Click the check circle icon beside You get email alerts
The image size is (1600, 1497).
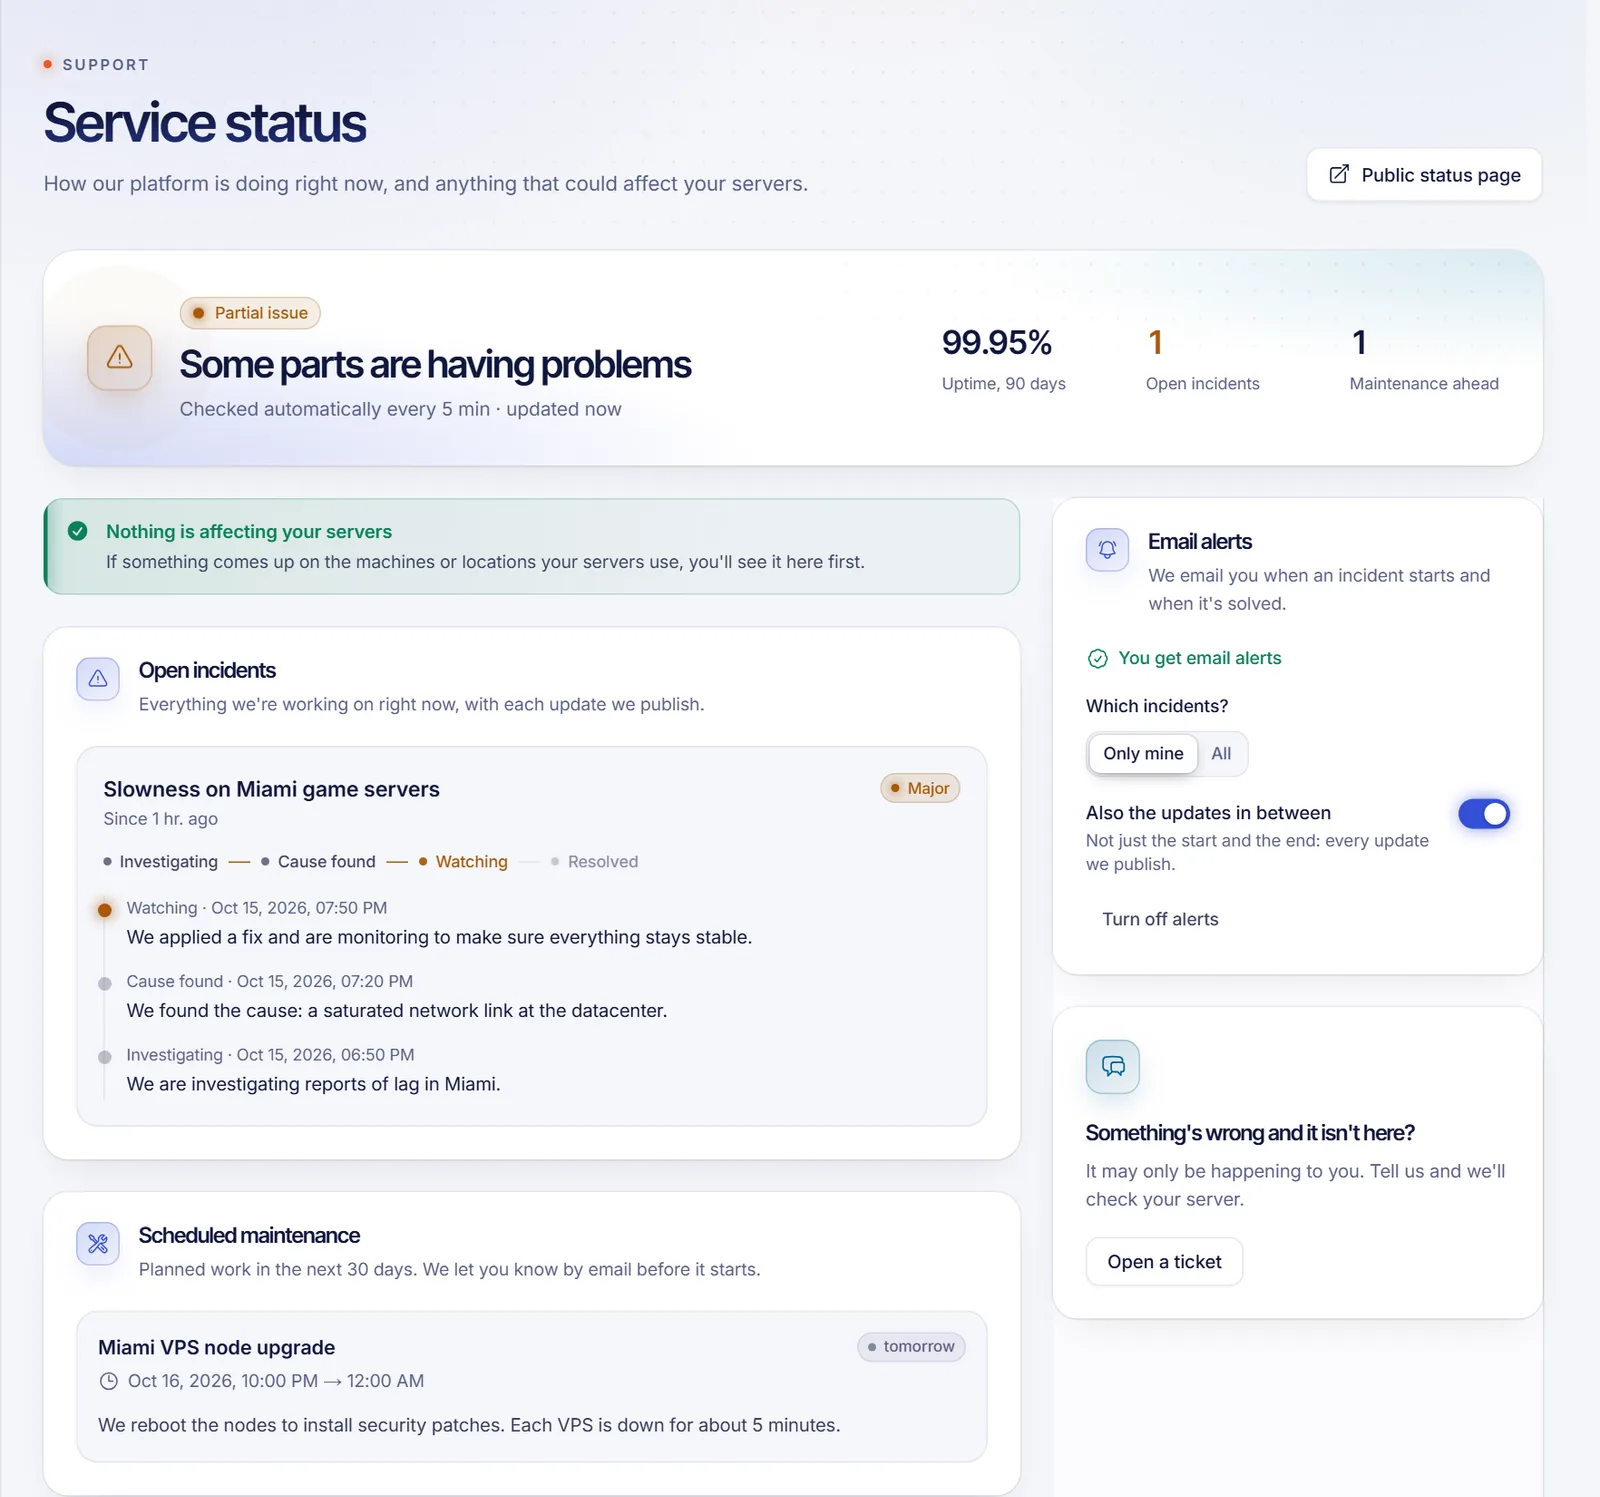tap(1097, 658)
